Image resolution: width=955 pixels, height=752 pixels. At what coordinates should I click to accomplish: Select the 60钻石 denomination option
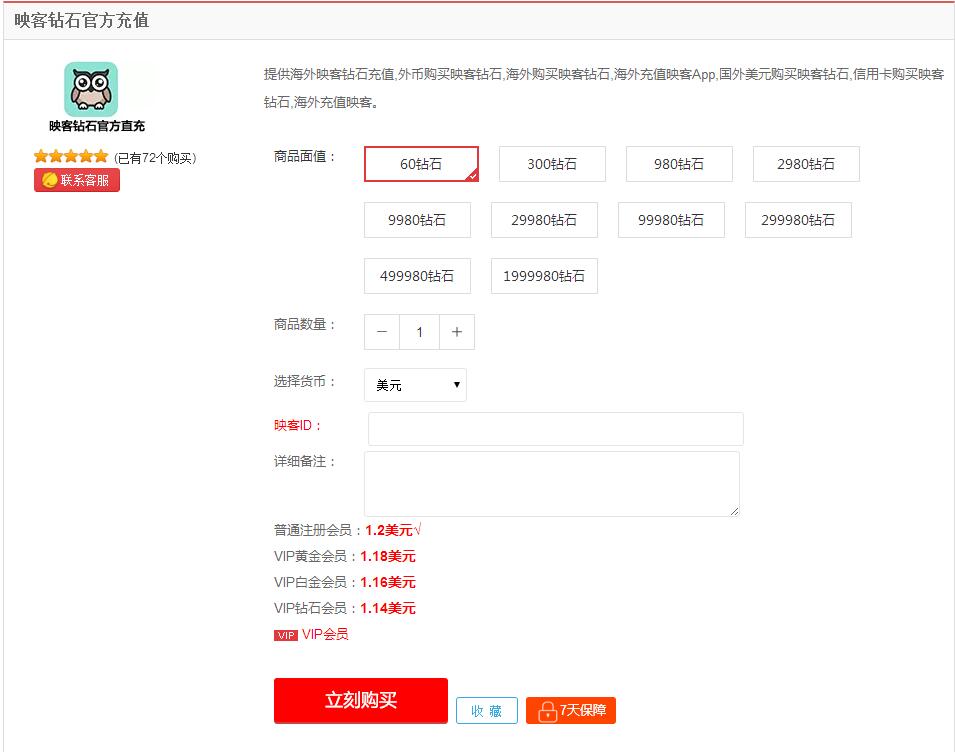pos(421,164)
